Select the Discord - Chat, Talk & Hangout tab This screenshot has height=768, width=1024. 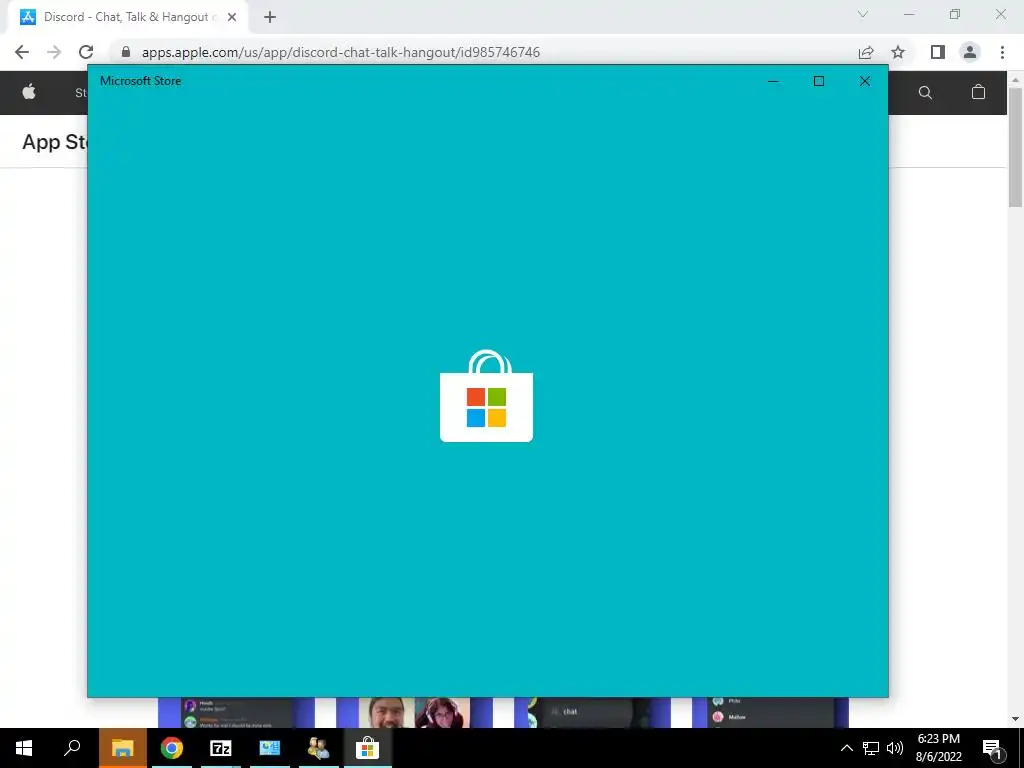pos(127,17)
